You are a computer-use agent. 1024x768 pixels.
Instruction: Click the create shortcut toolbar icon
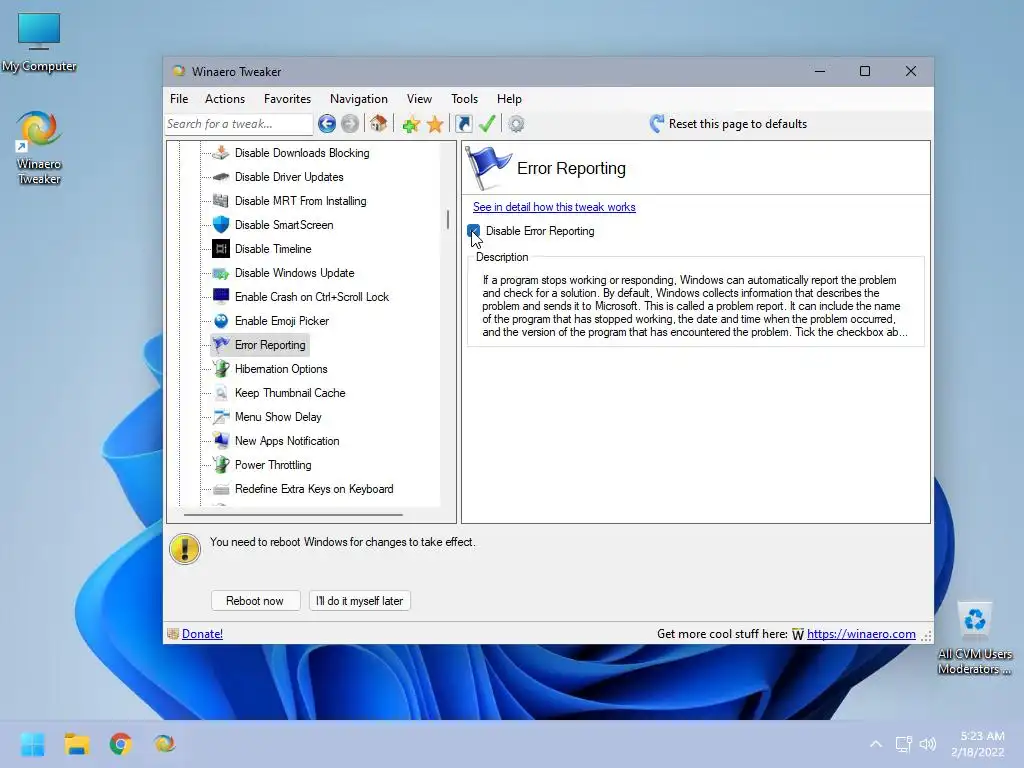(464, 123)
